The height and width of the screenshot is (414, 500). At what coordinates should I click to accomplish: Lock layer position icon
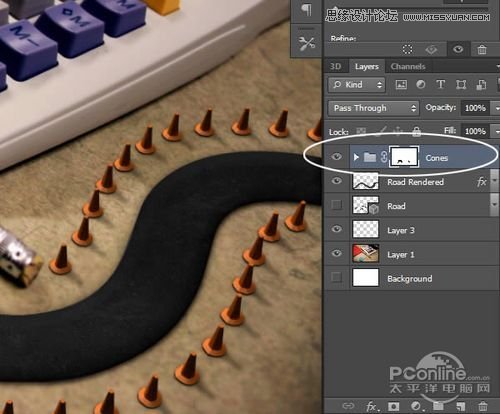click(x=398, y=131)
